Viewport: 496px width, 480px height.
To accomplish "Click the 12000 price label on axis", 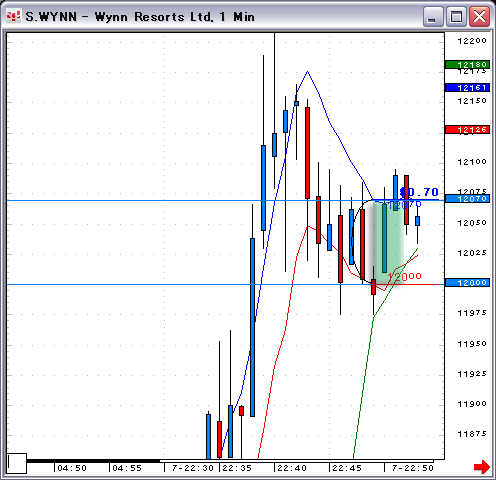I will click(467, 283).
